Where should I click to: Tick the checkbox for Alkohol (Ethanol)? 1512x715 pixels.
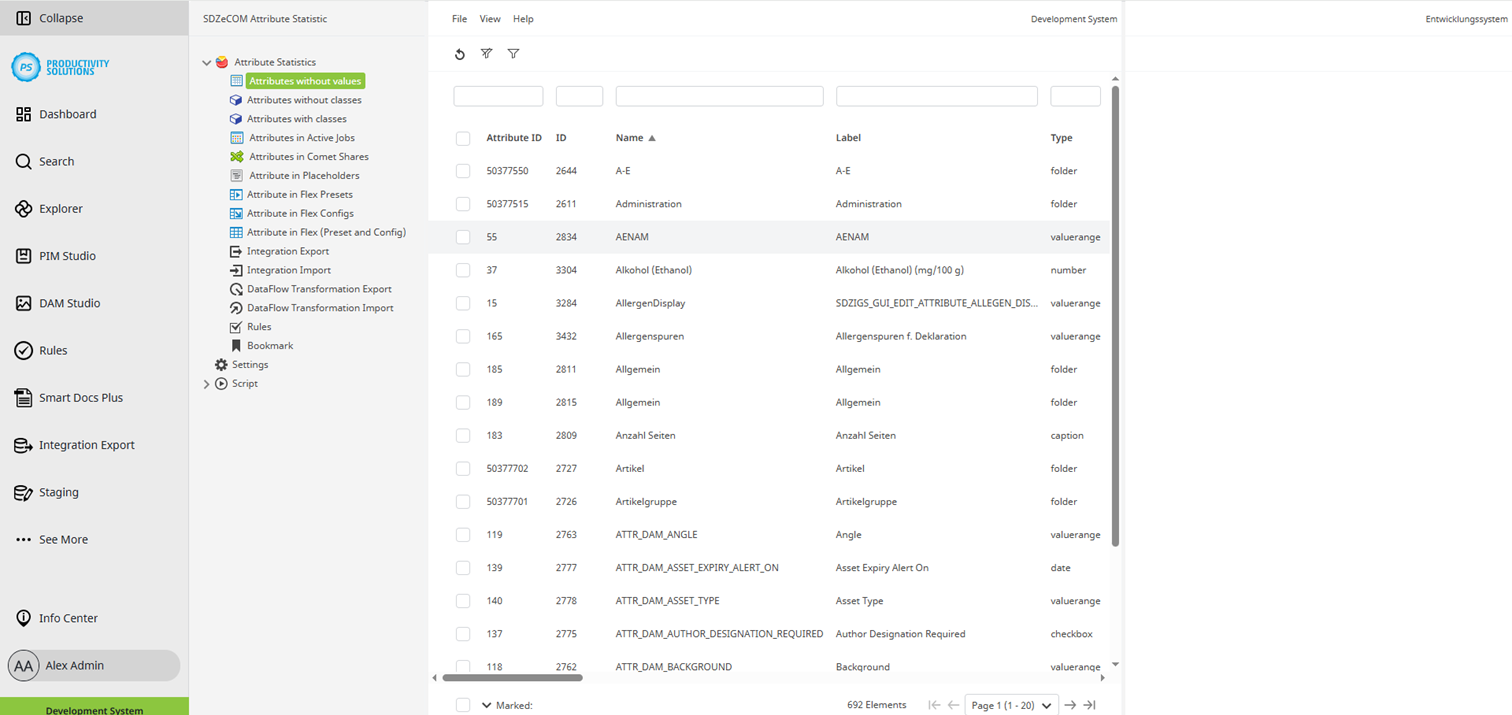[x=462, y=270]
